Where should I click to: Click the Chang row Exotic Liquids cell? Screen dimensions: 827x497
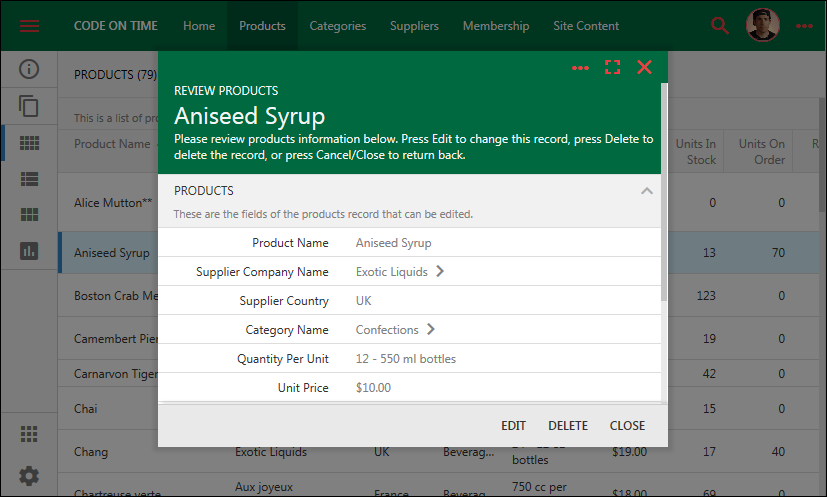pyautogui.click(x=271, y=452)
